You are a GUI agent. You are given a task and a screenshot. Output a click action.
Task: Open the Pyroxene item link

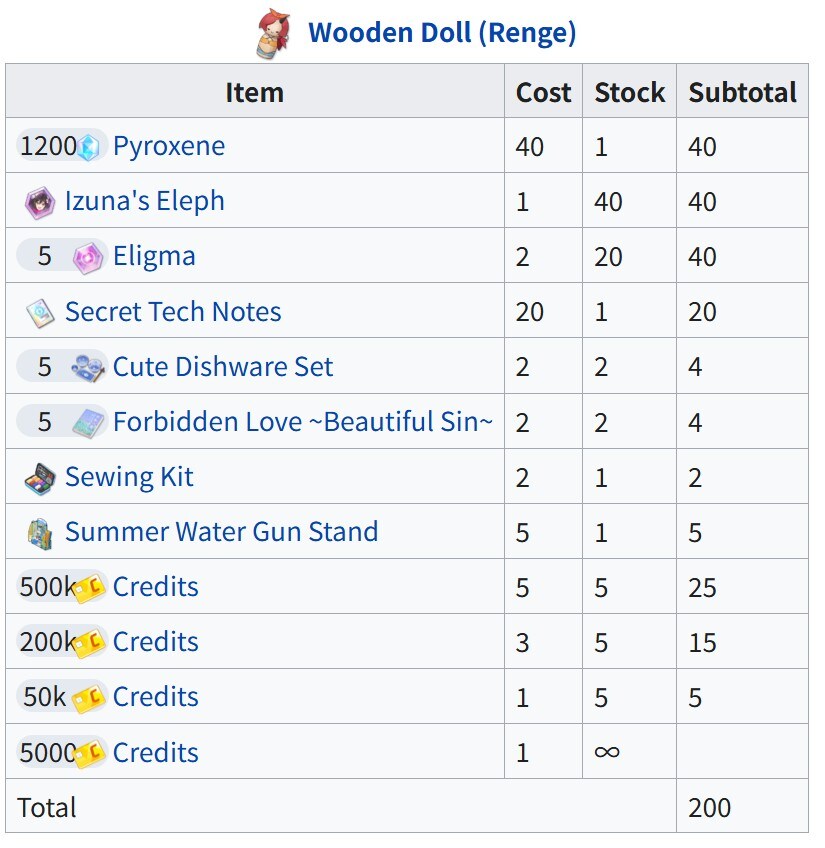click(x=168, y=146)
